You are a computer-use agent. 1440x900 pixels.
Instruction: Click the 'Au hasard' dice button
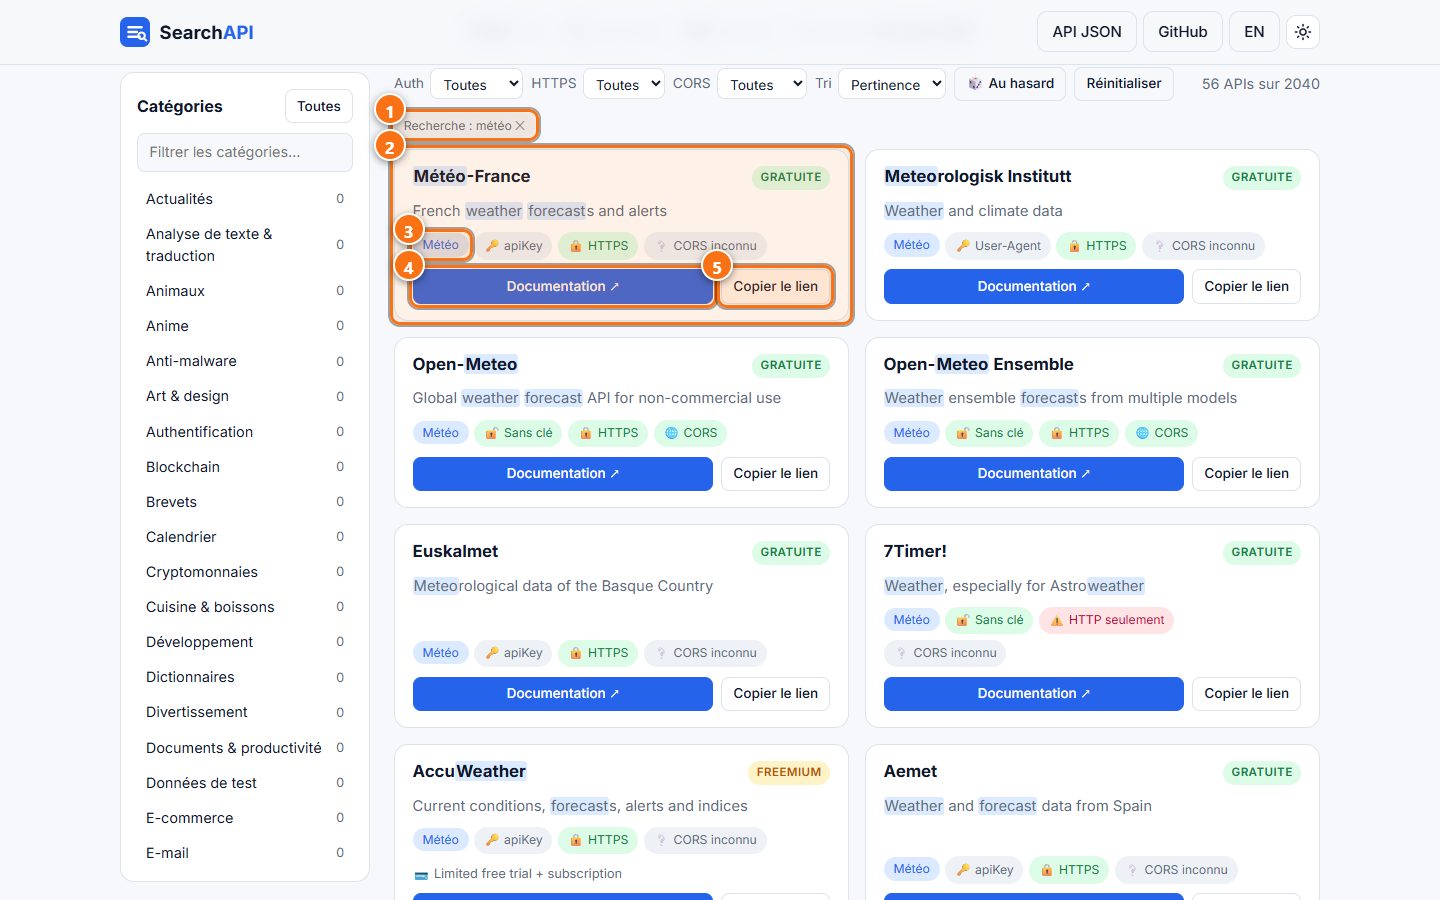click(1010, 84)
